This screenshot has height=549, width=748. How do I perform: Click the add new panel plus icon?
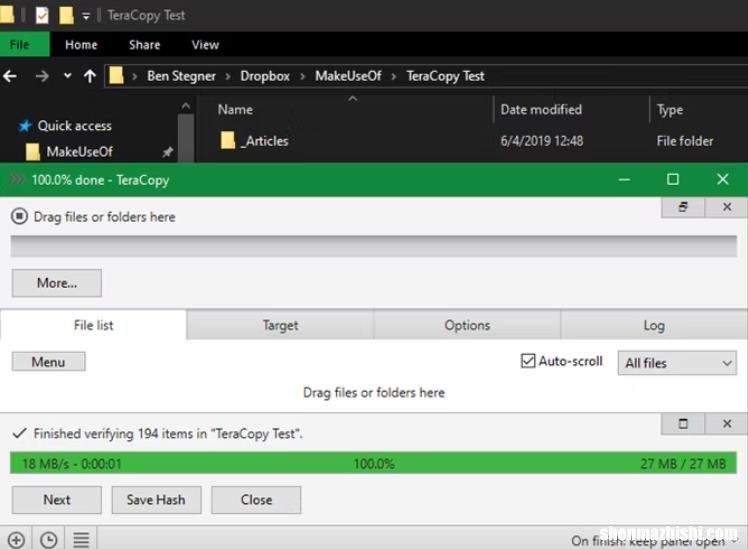(x=16, y=540)
